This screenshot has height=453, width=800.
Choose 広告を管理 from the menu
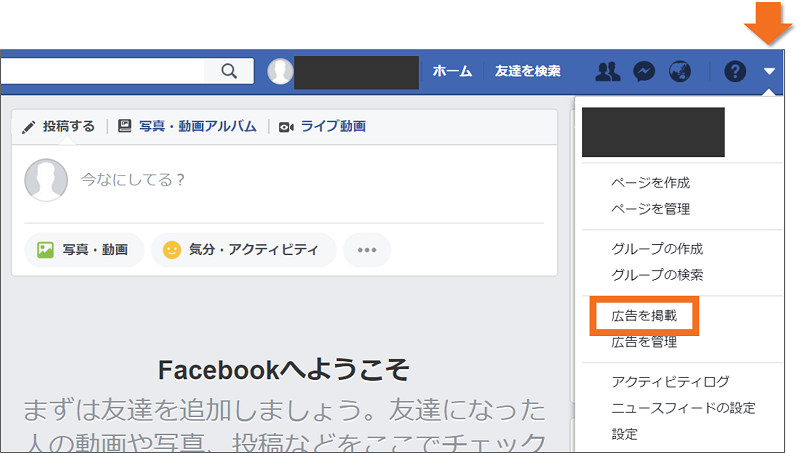point(644,342)
